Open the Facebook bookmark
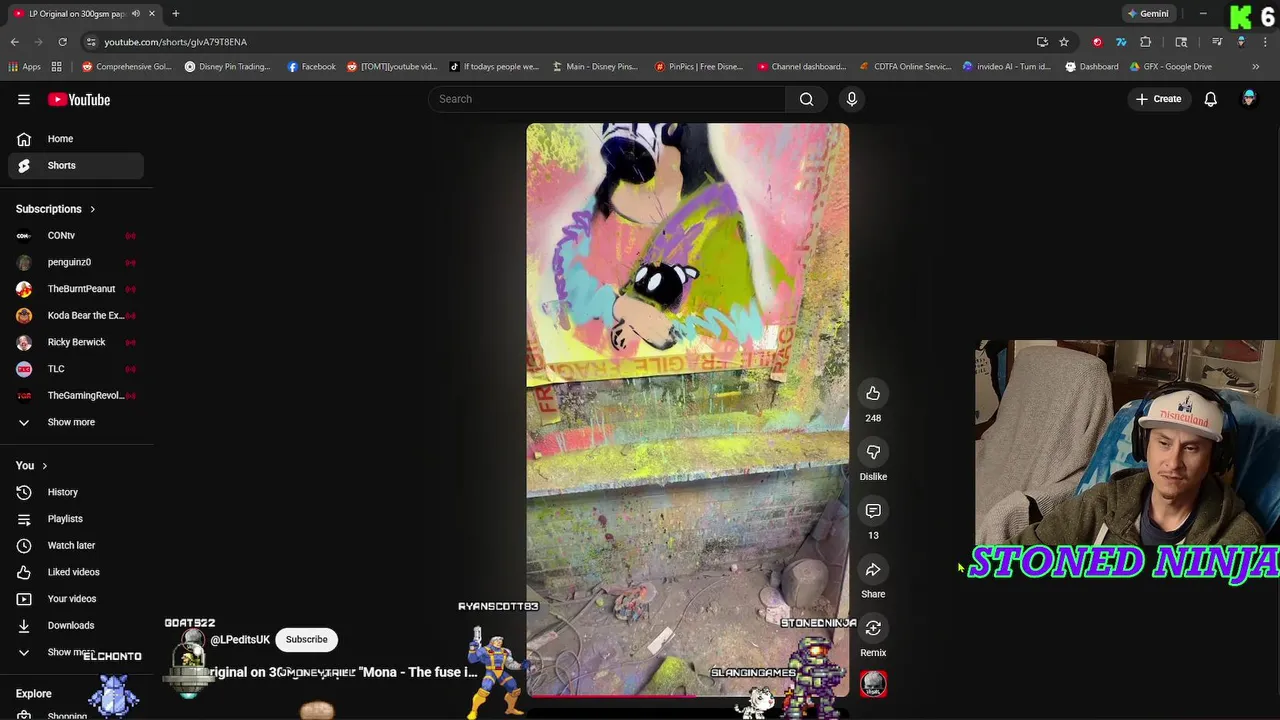 click(311, 67)
